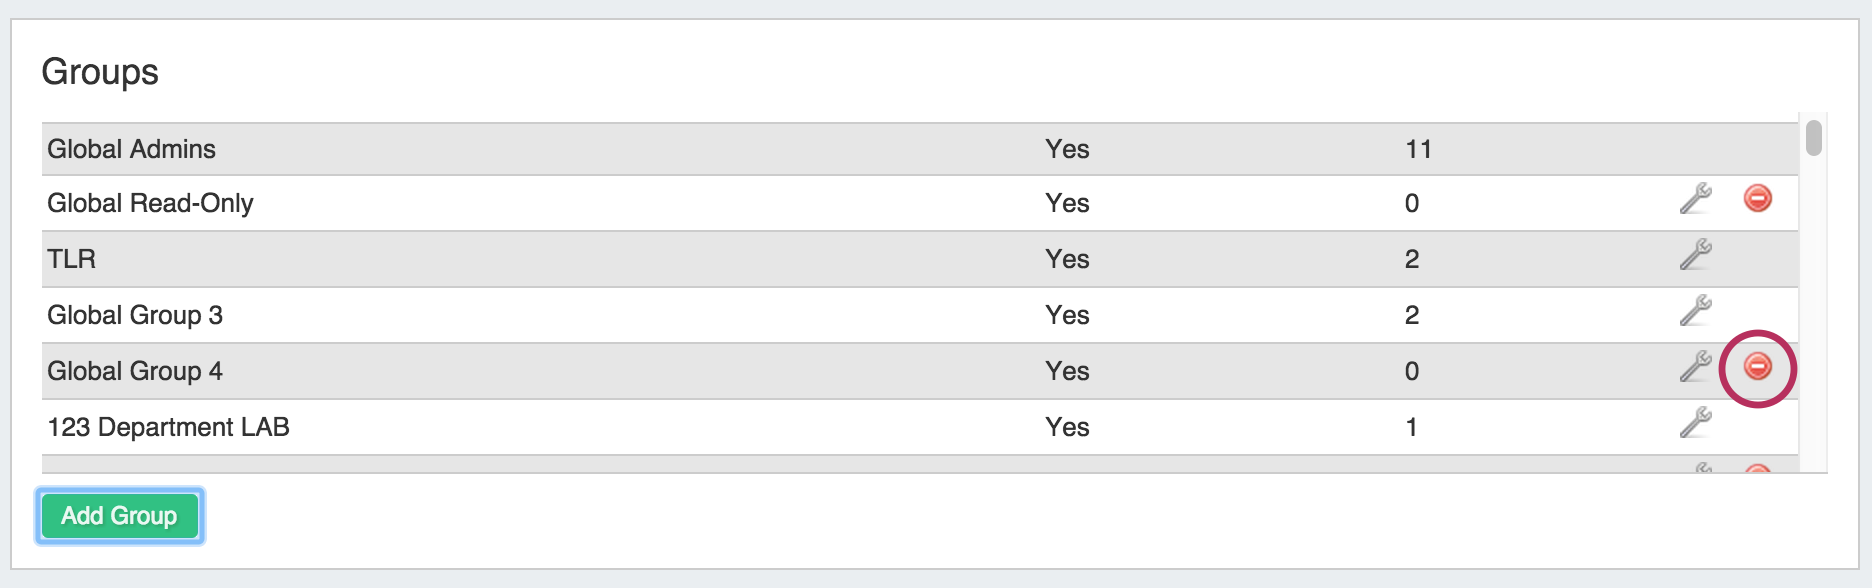Screen dimensions: 1872x588
Task: Edit the 123 Department LAB group
Action: pyautogui.click(x=1695, y=423)
